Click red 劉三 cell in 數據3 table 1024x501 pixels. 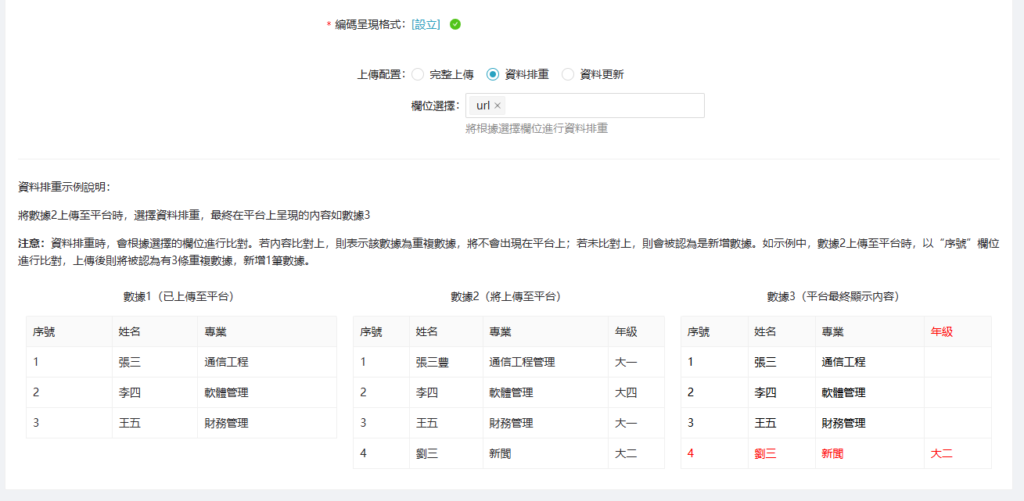tap(765, 453)
